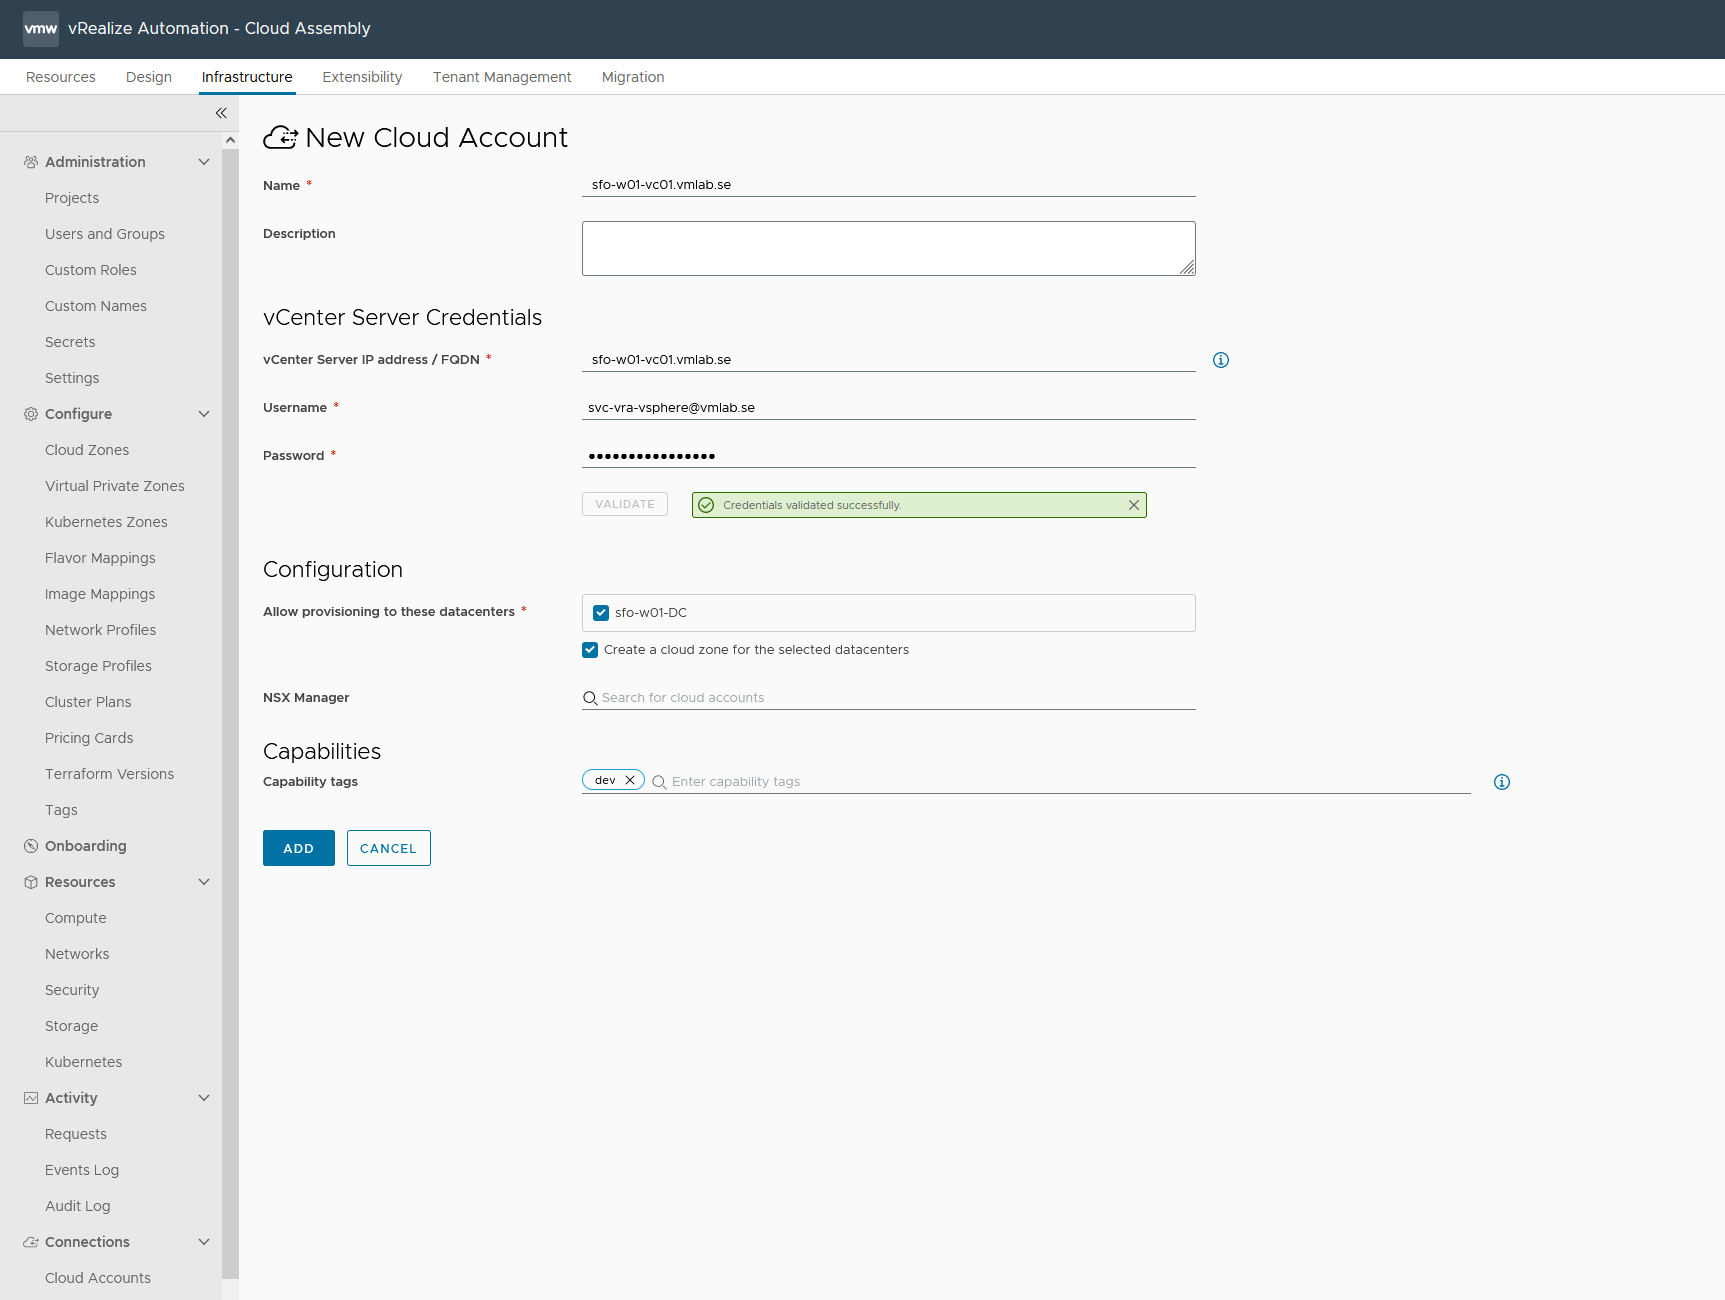Viewport: 1725px width, 1300px height.
Task: Click the CANCEL button
Action: (x=389, y=848)
